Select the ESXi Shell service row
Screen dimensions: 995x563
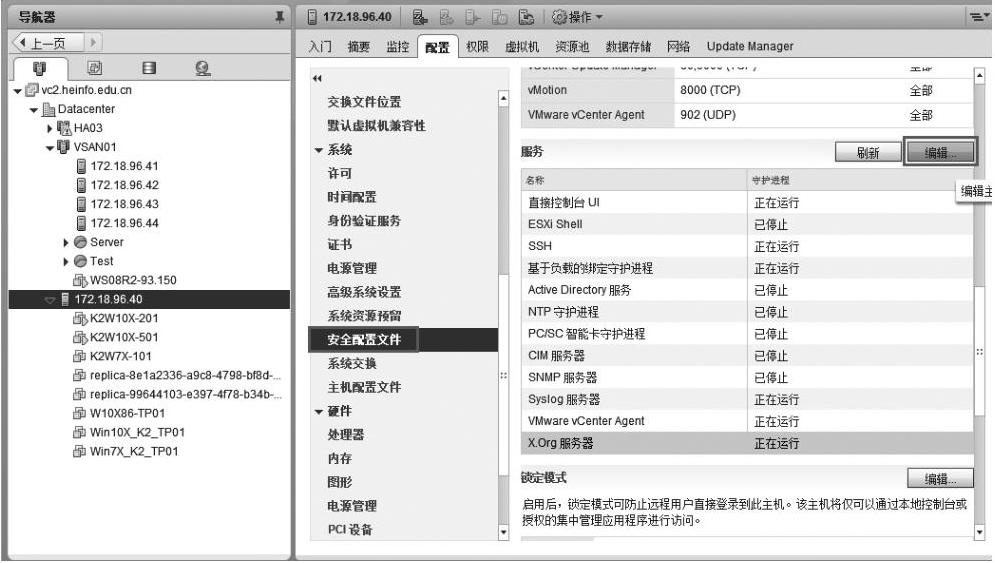(747, 225)
